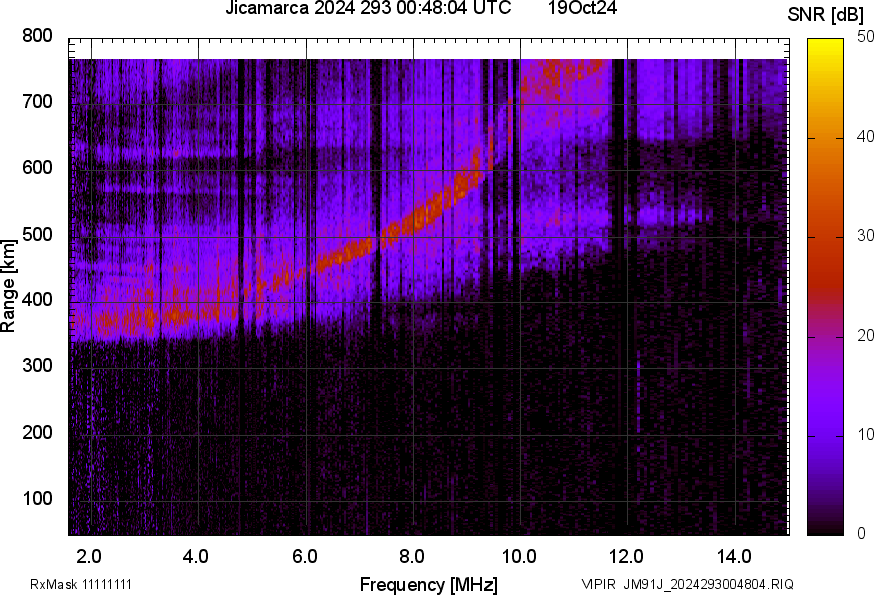Click the ionogram echo trace near 8 MHz

tap(414, 221)
